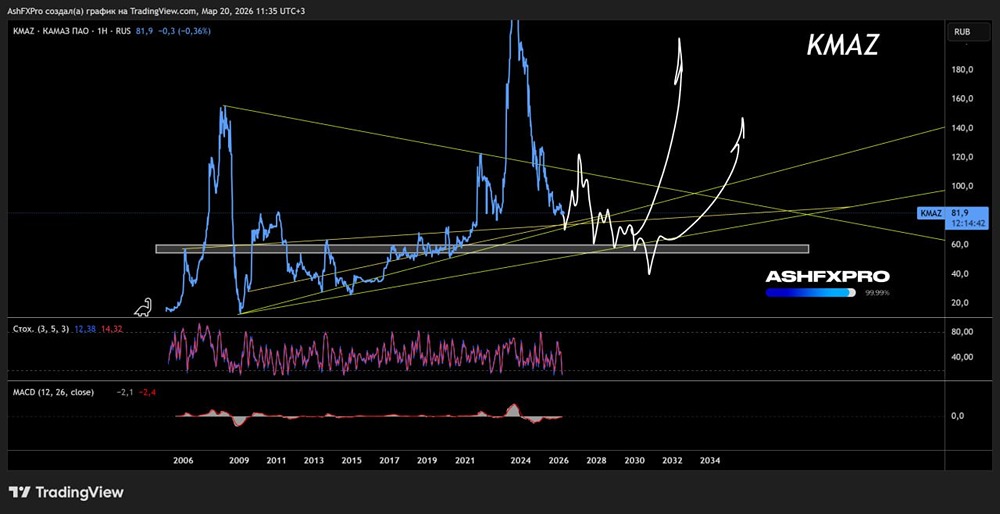Click 2026 on the time axis

pos(559,460)
